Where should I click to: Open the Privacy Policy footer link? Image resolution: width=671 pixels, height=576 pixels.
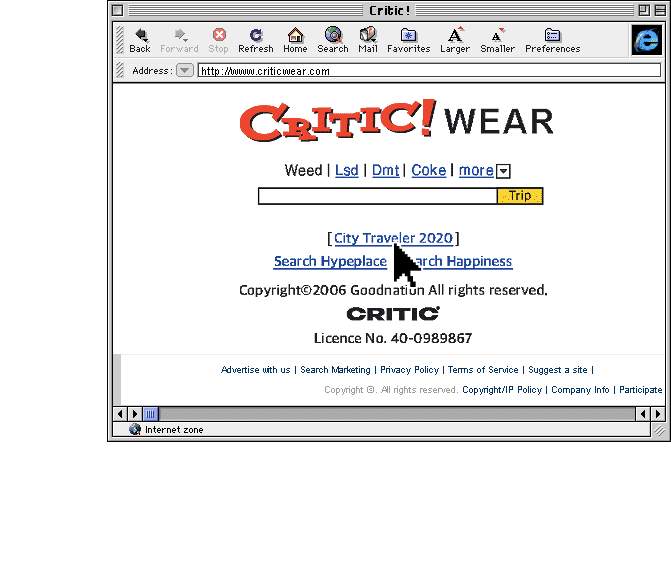click(409, 370)
